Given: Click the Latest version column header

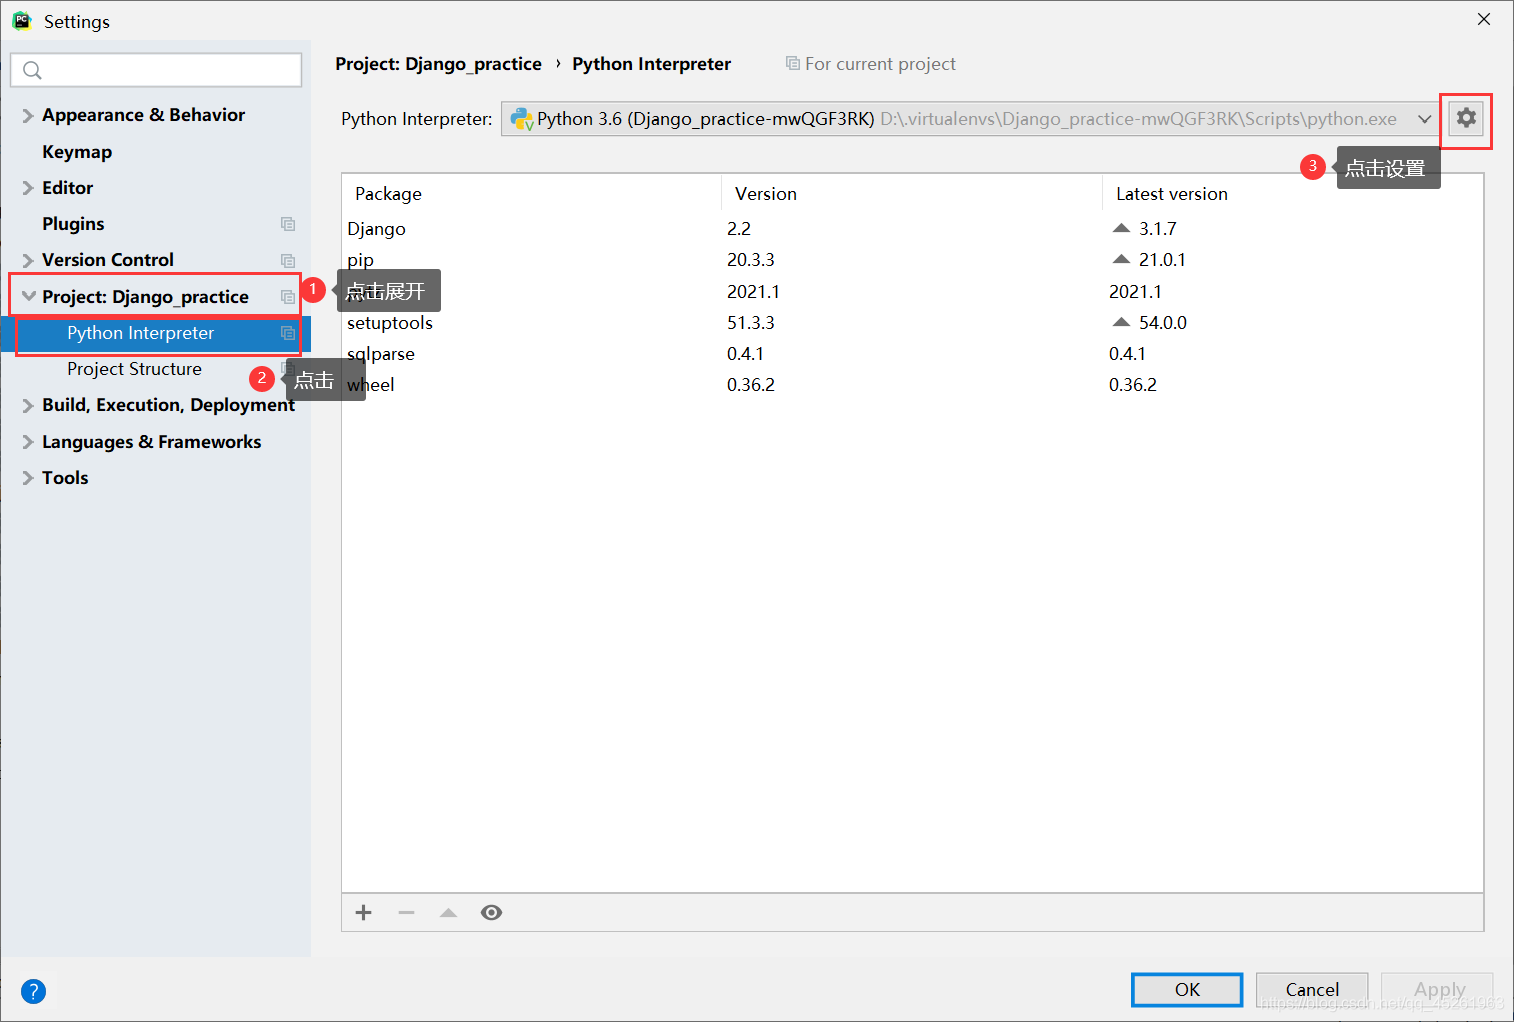Looking at the screenshot, I should coord(1172,194).
